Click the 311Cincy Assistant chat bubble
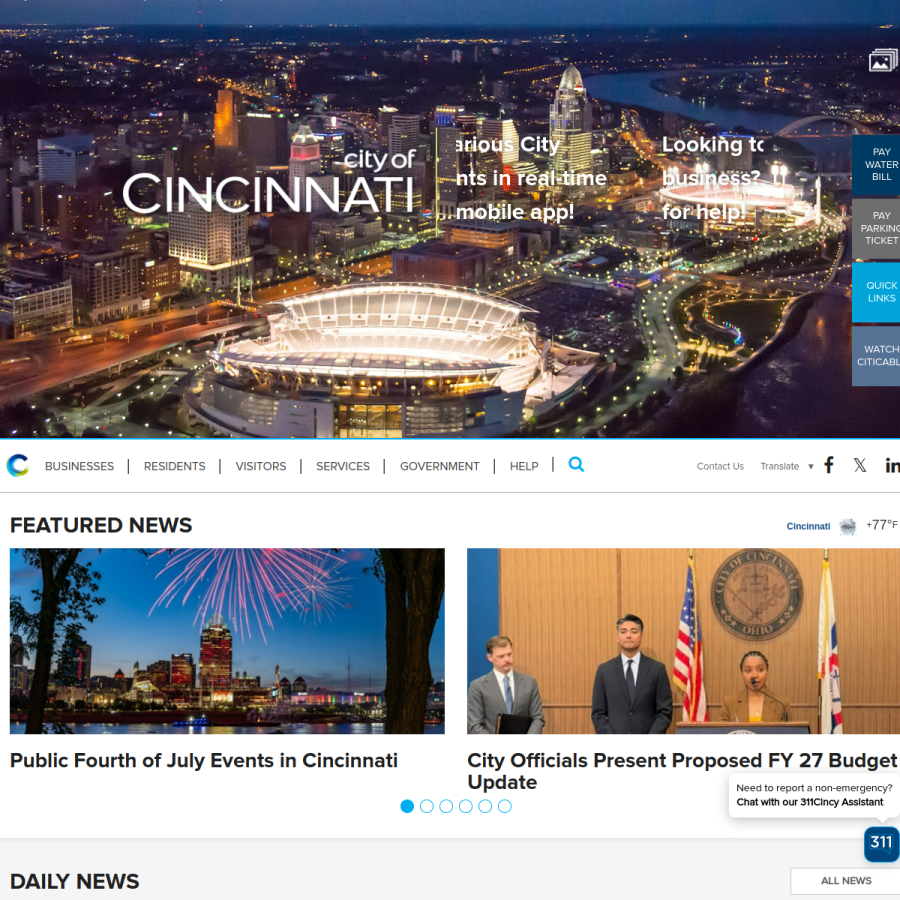 pyautogui.click(x=813, y=795)
